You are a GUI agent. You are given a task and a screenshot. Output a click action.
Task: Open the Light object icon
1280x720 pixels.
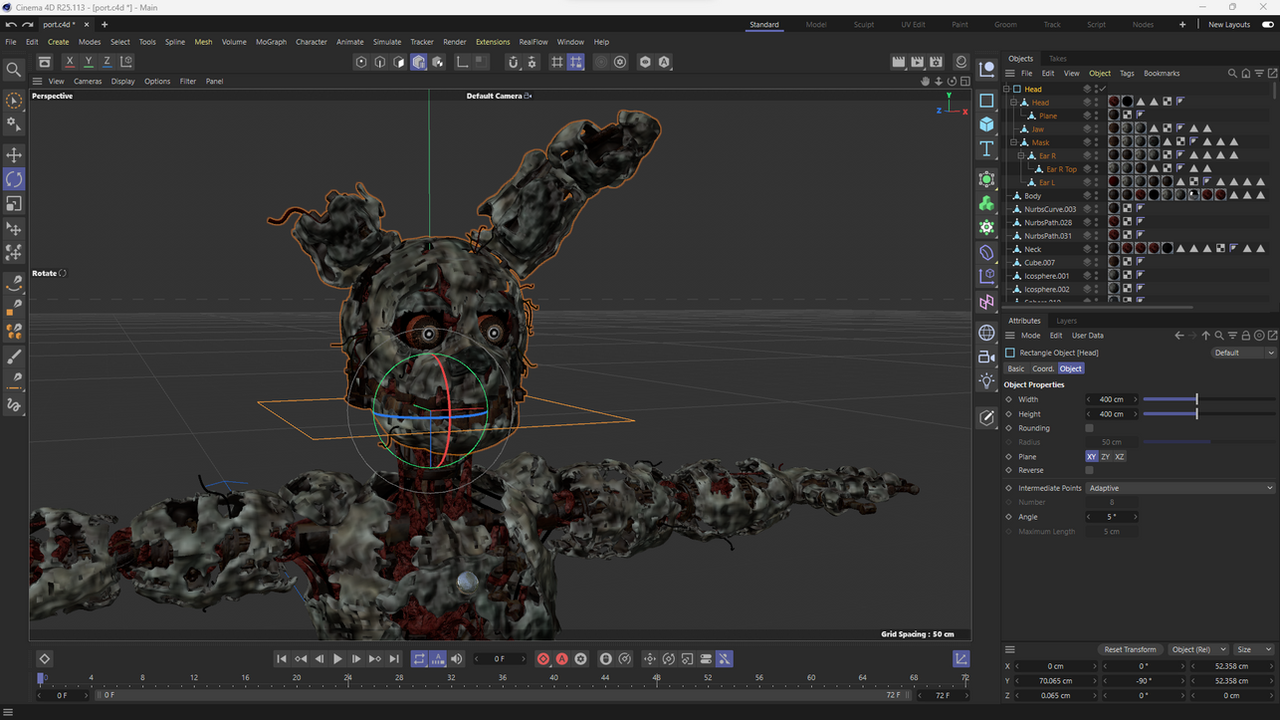(987, 381)
